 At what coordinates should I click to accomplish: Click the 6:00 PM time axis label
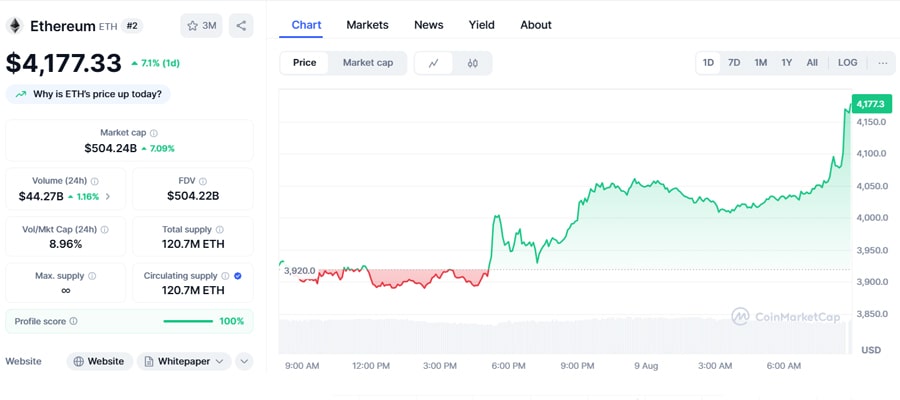click(509, 366)
